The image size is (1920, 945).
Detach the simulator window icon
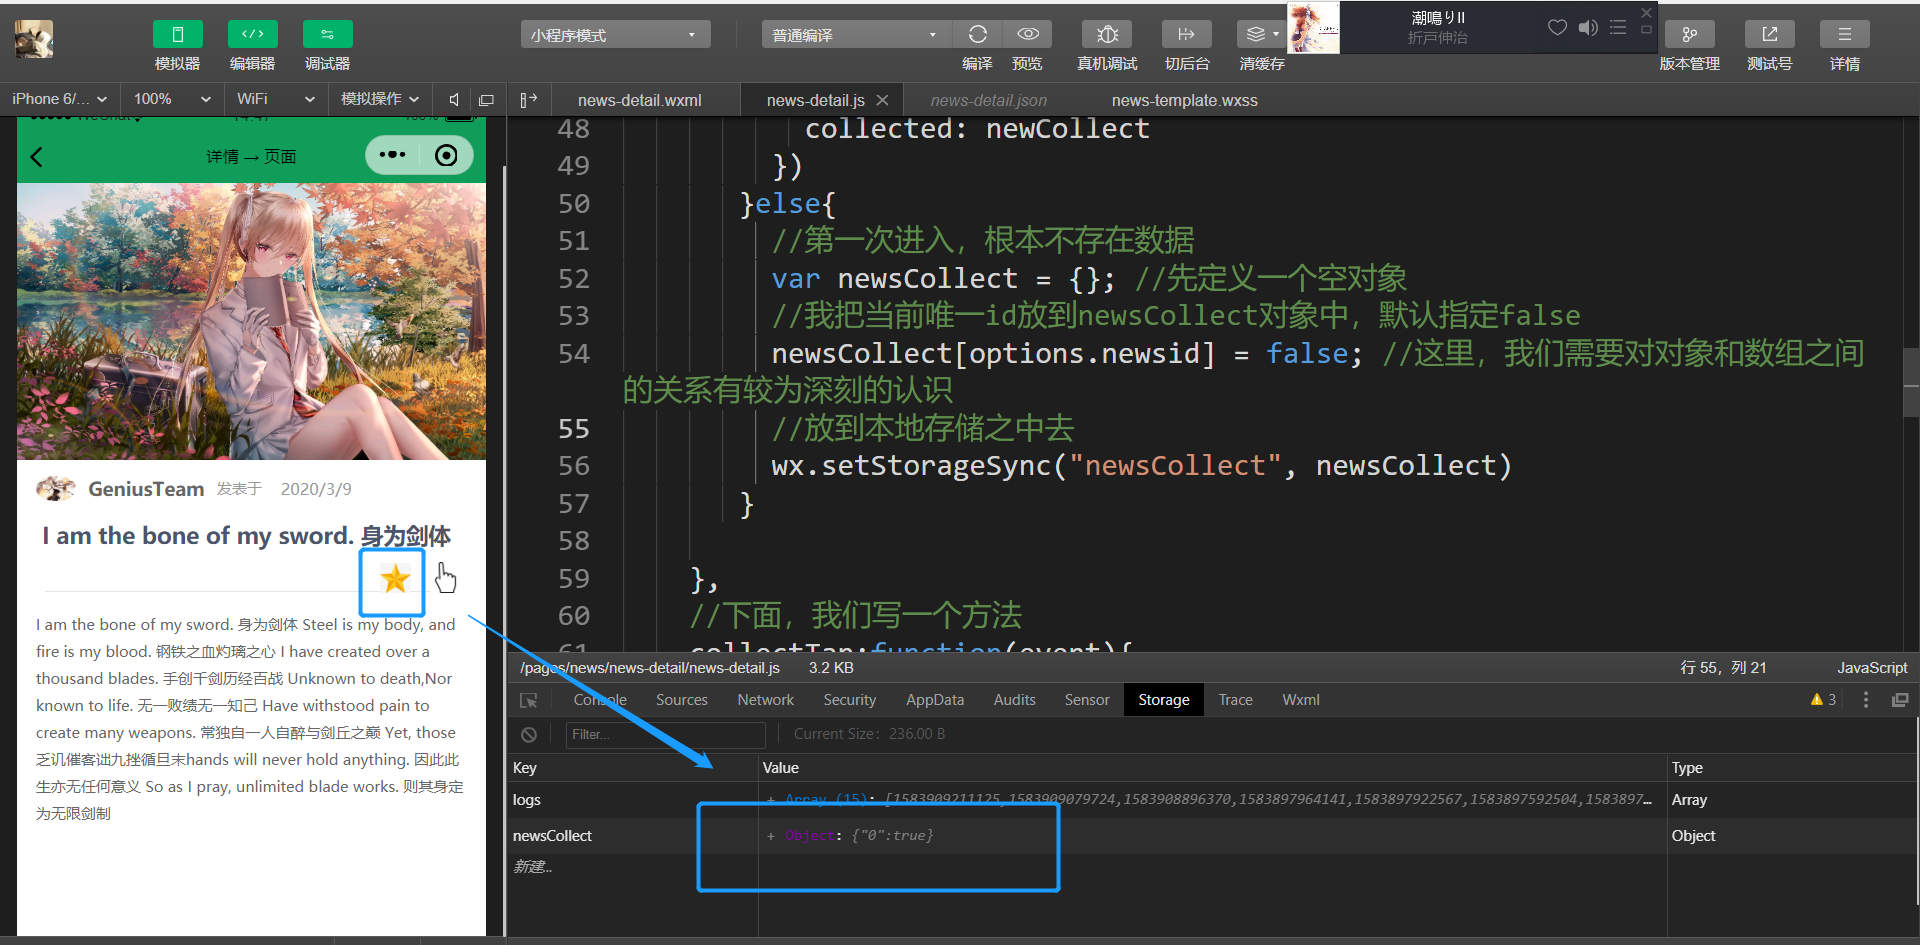pyautogui.click(x=487, y=99)
